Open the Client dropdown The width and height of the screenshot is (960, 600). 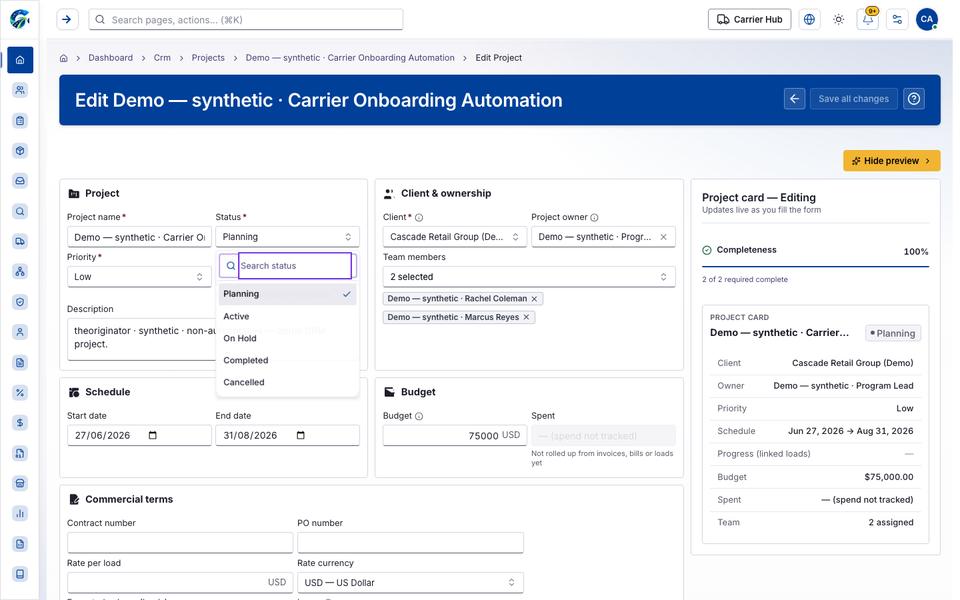point(455,237)
